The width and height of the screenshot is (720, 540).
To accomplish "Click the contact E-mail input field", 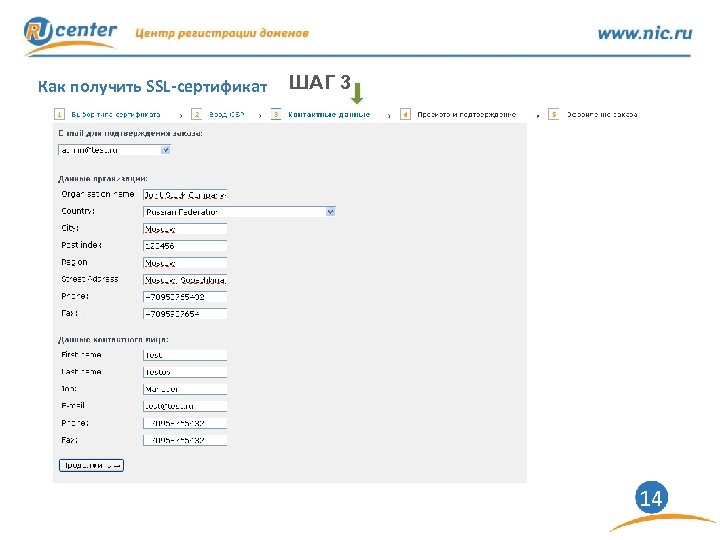I will pos(185,406).
